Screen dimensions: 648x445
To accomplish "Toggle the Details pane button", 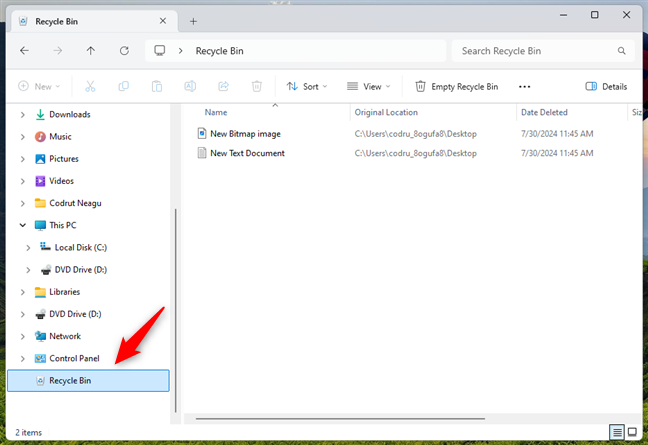I will [606, 86].
